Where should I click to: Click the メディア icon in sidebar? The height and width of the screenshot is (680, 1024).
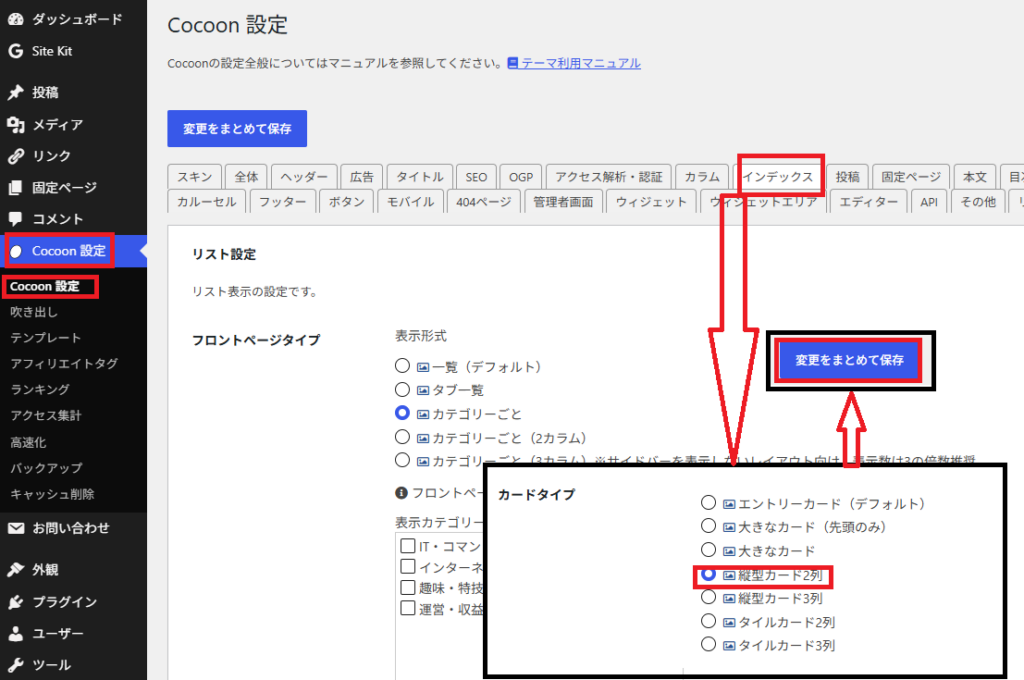(16, 124)
